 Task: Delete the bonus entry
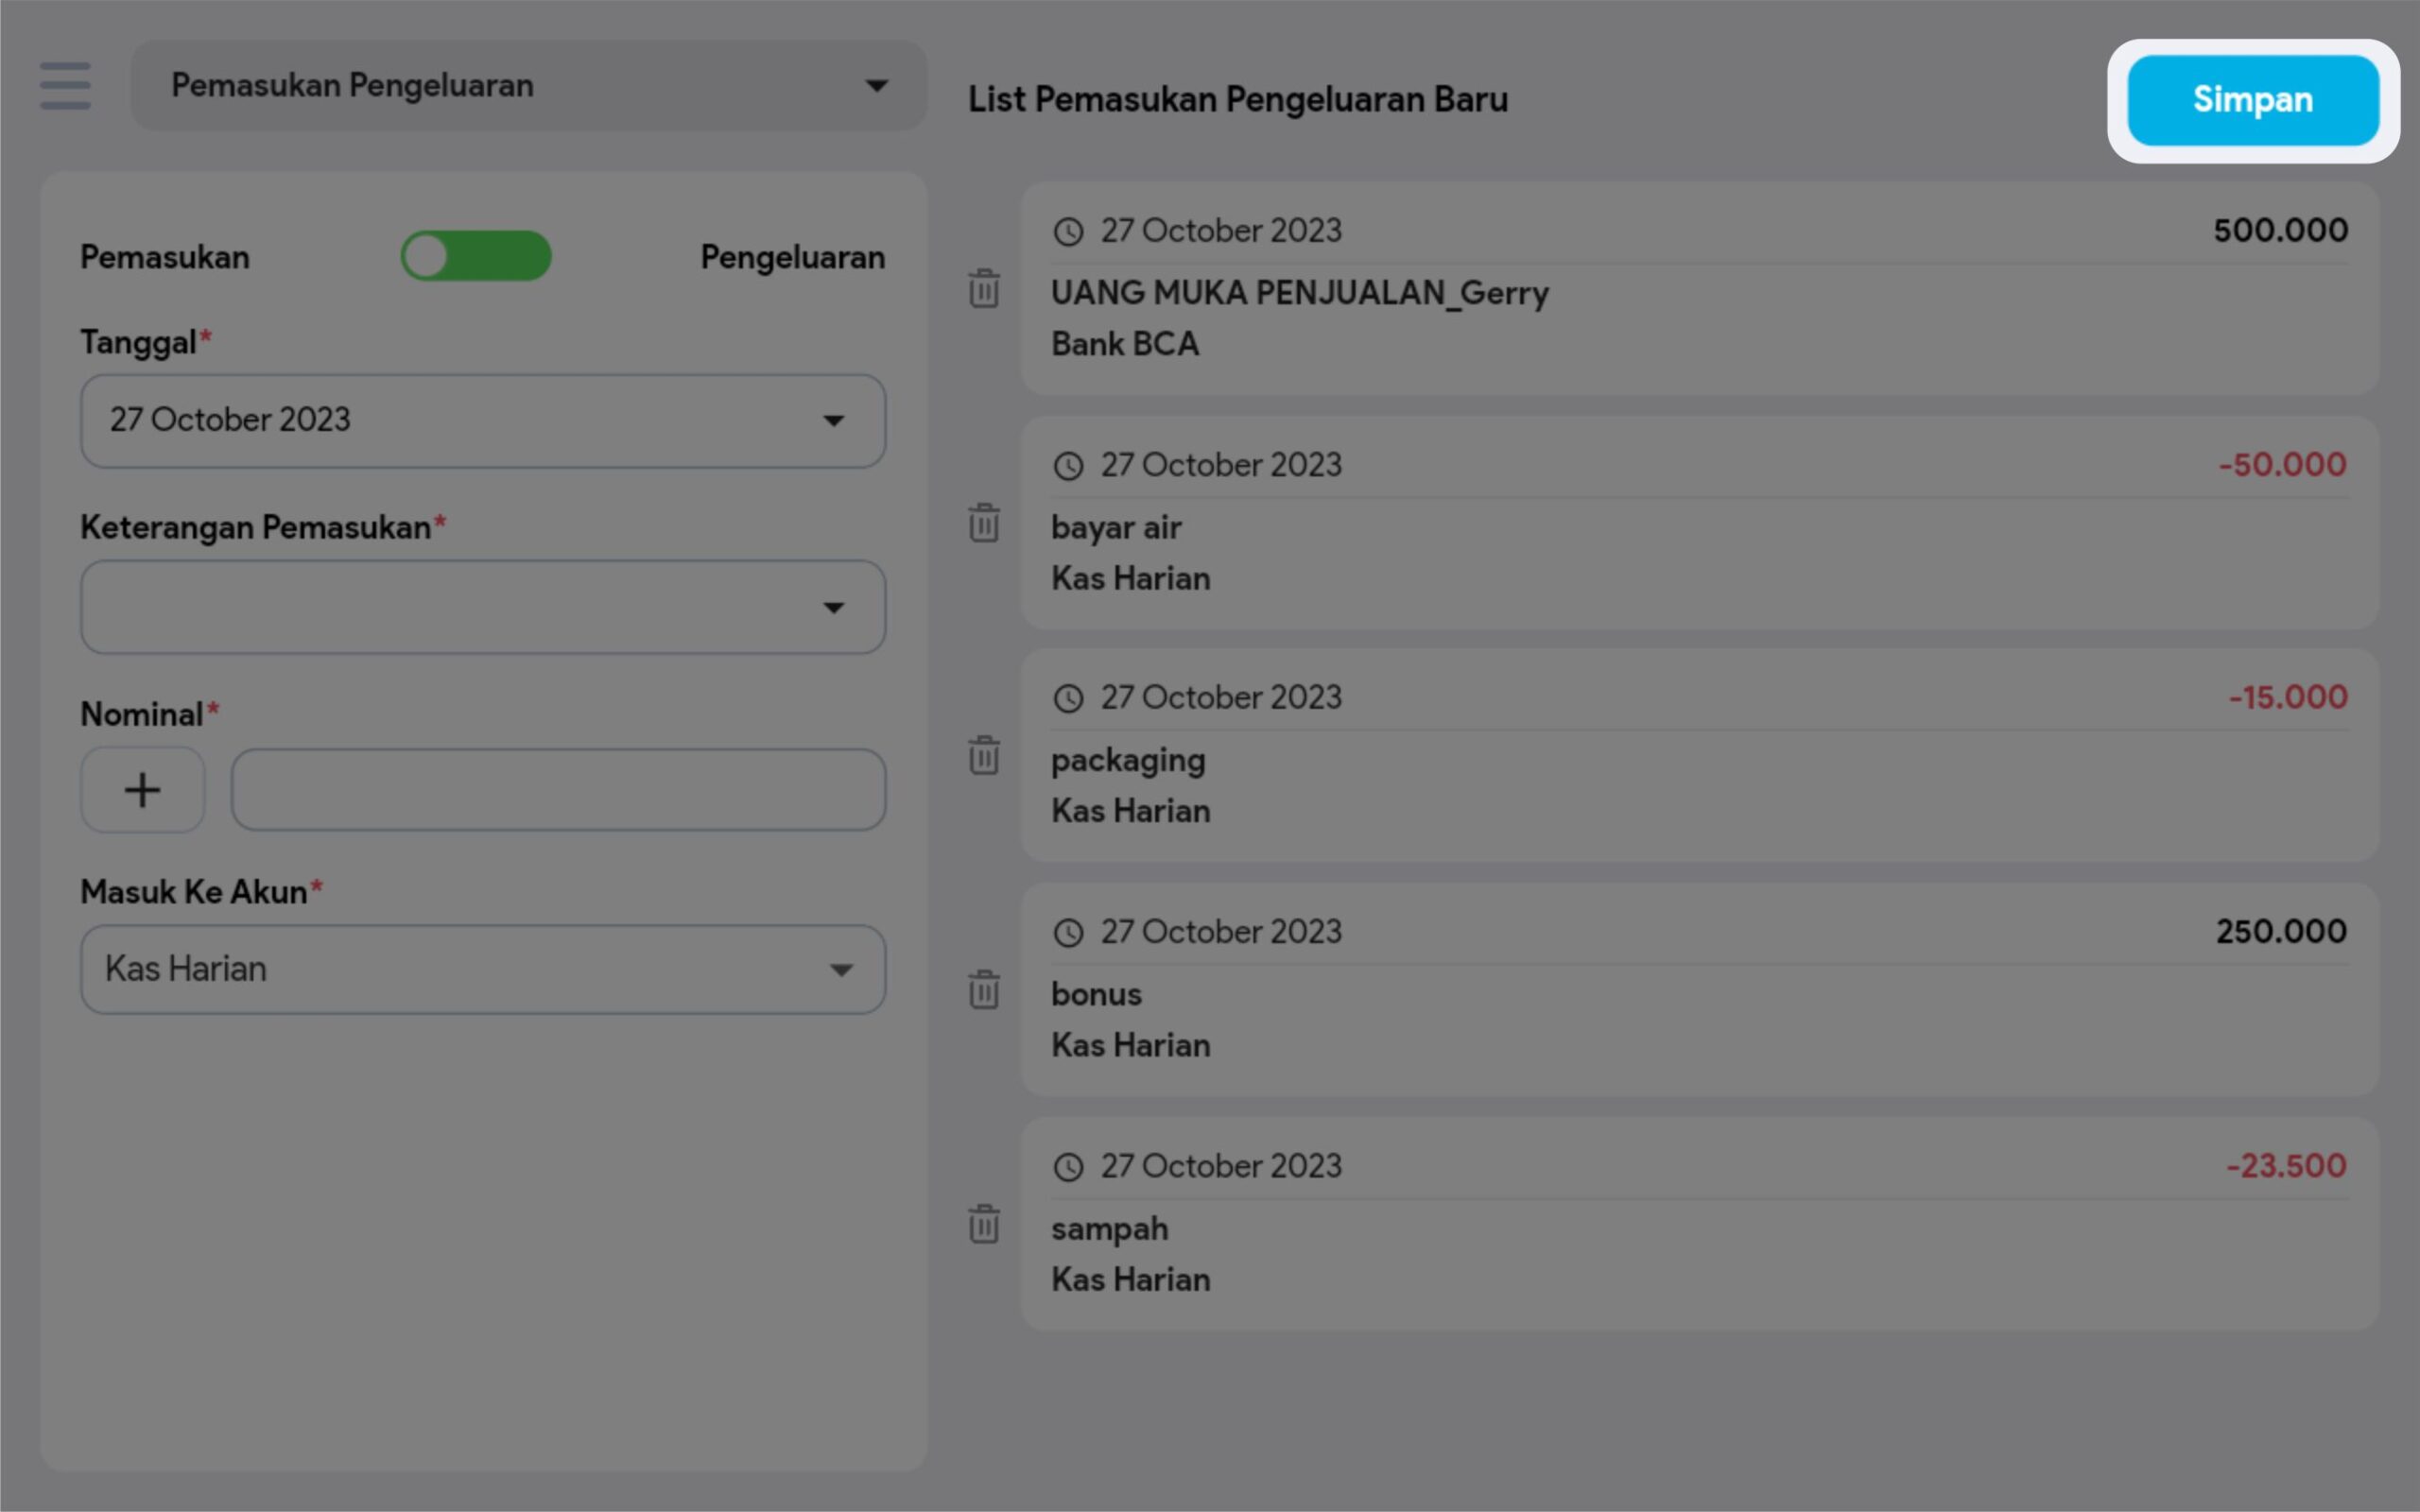[x=983, y=990]
